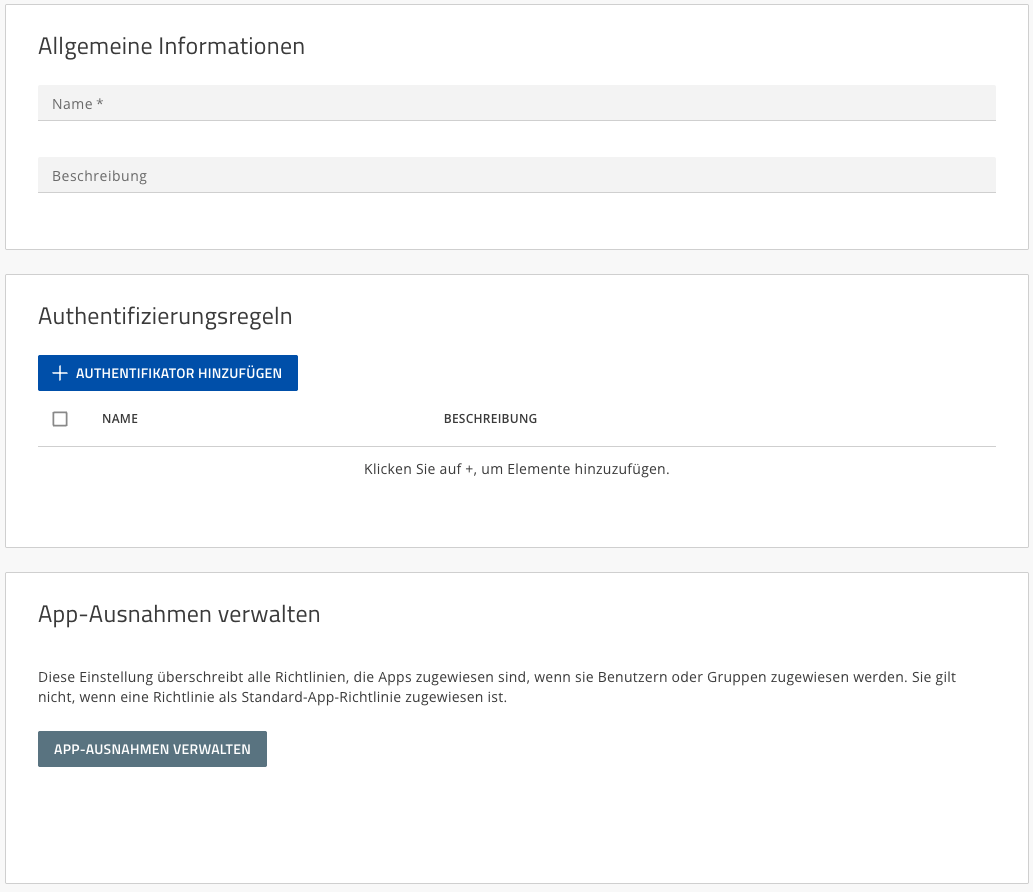Click the empty table hint 'Klicken Sie auf +'

point(516,469)
